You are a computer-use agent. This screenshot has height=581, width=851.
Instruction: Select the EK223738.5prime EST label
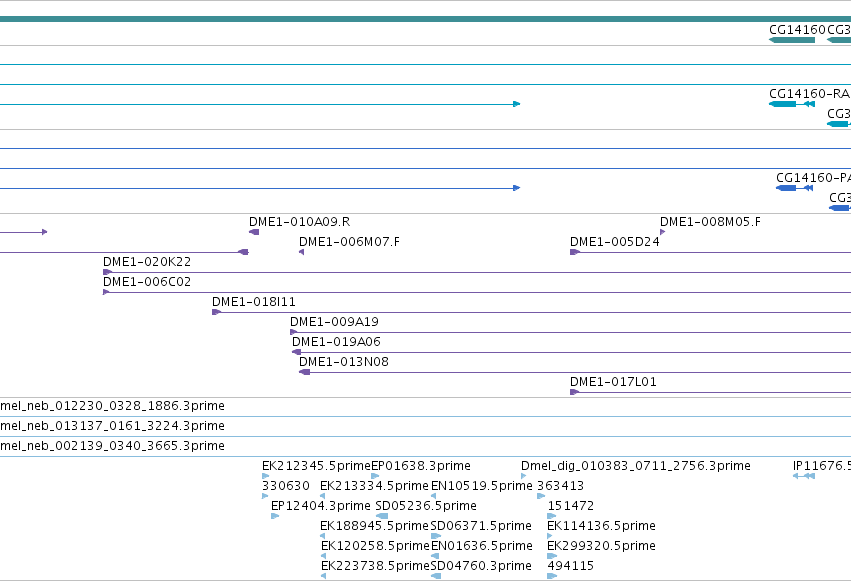tap(375, 567)
